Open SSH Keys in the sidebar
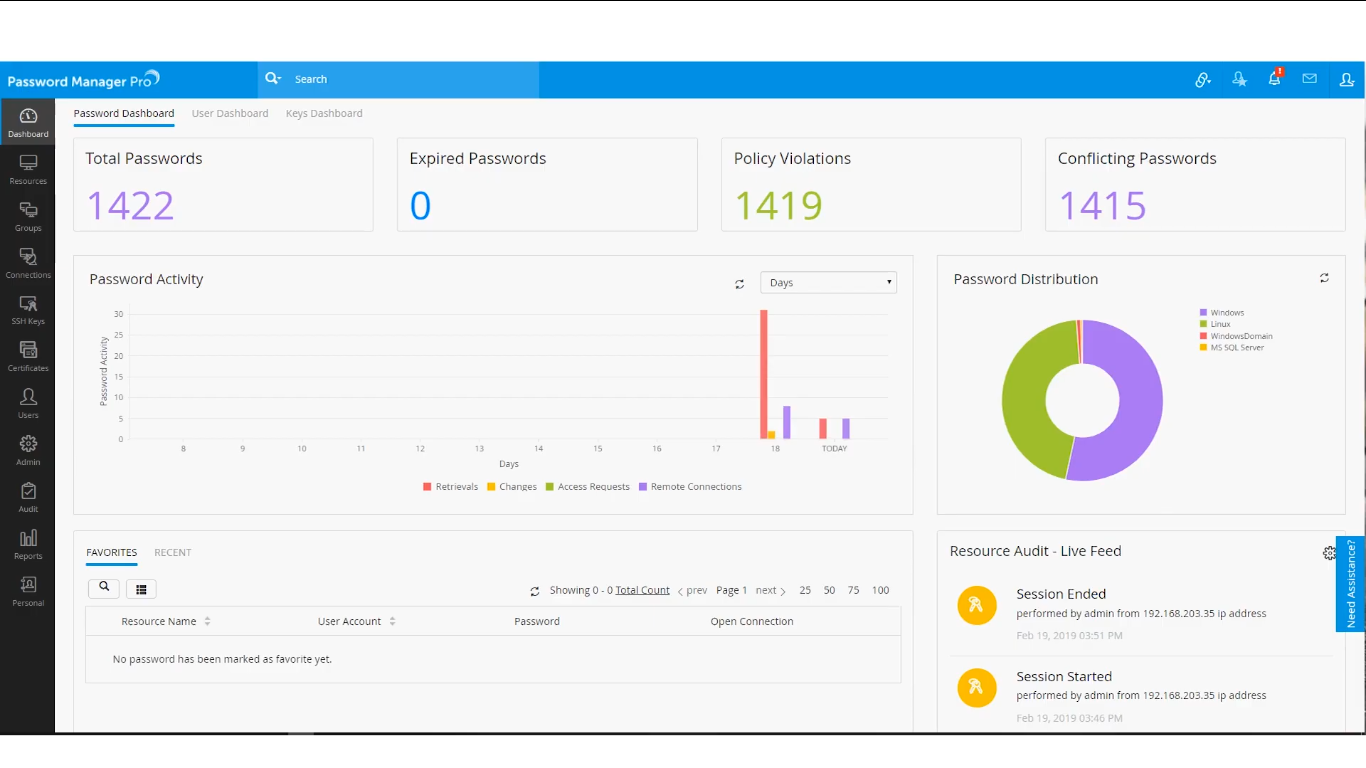This screenshot has height=768, width=1366. point(28,310)
